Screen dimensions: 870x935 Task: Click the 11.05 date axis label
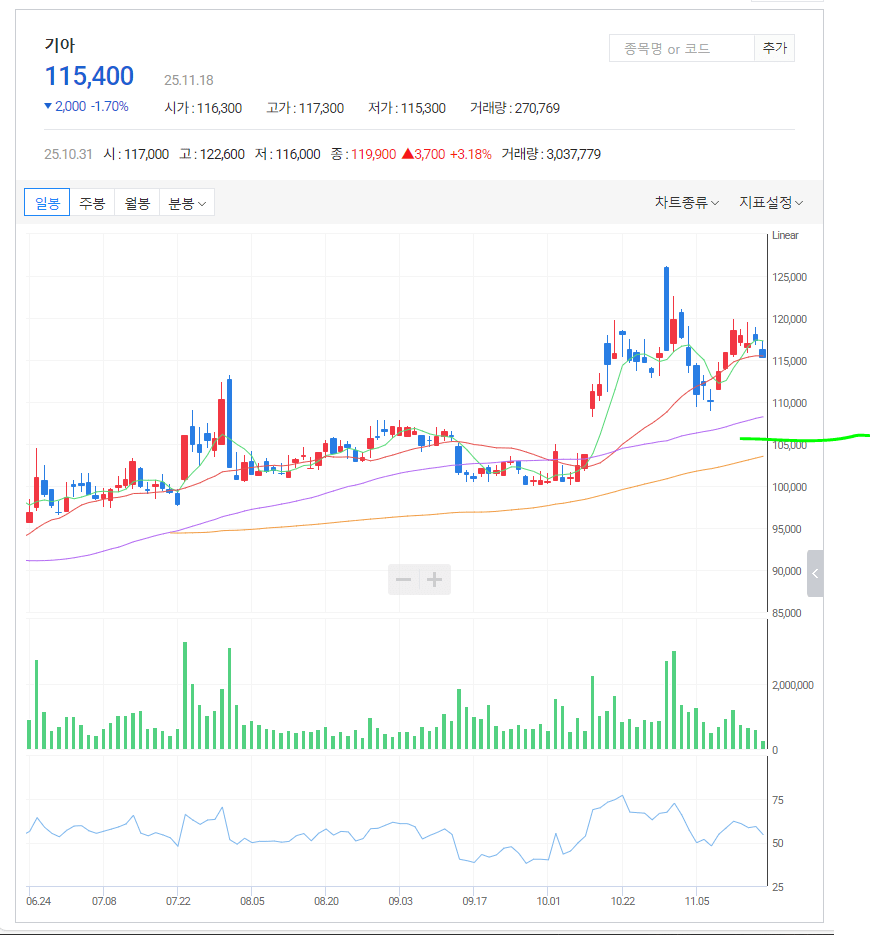pos(697,901)
